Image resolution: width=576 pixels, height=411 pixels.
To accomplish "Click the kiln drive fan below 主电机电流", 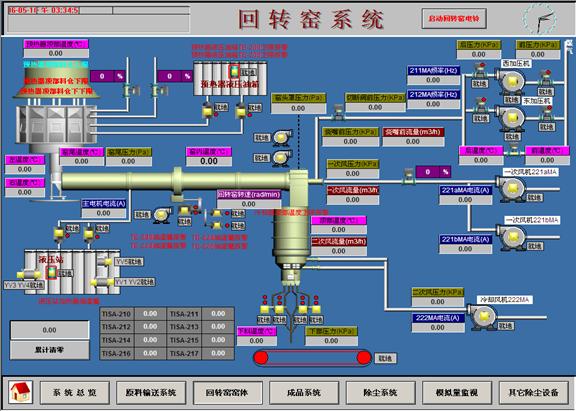I will click(x=162, y=215).
